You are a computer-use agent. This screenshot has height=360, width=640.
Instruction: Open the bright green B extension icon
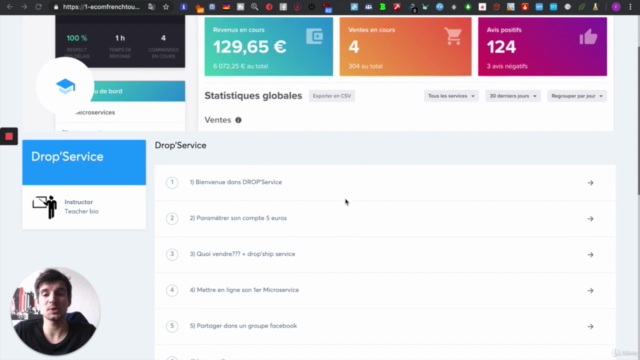382,7
